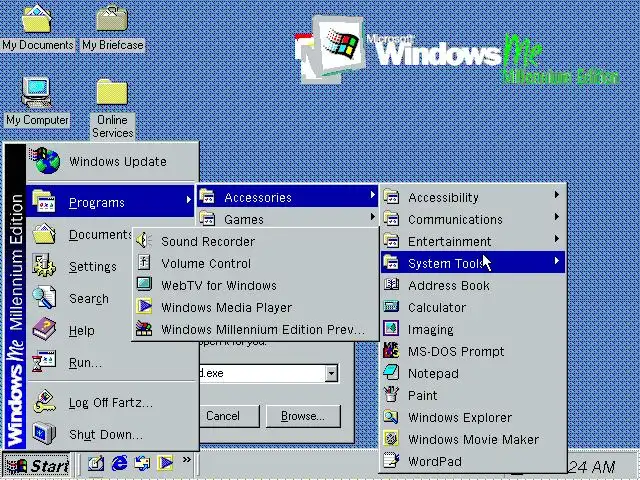
Task: Click the Notepad icon
Action: (x=391, y=373)
